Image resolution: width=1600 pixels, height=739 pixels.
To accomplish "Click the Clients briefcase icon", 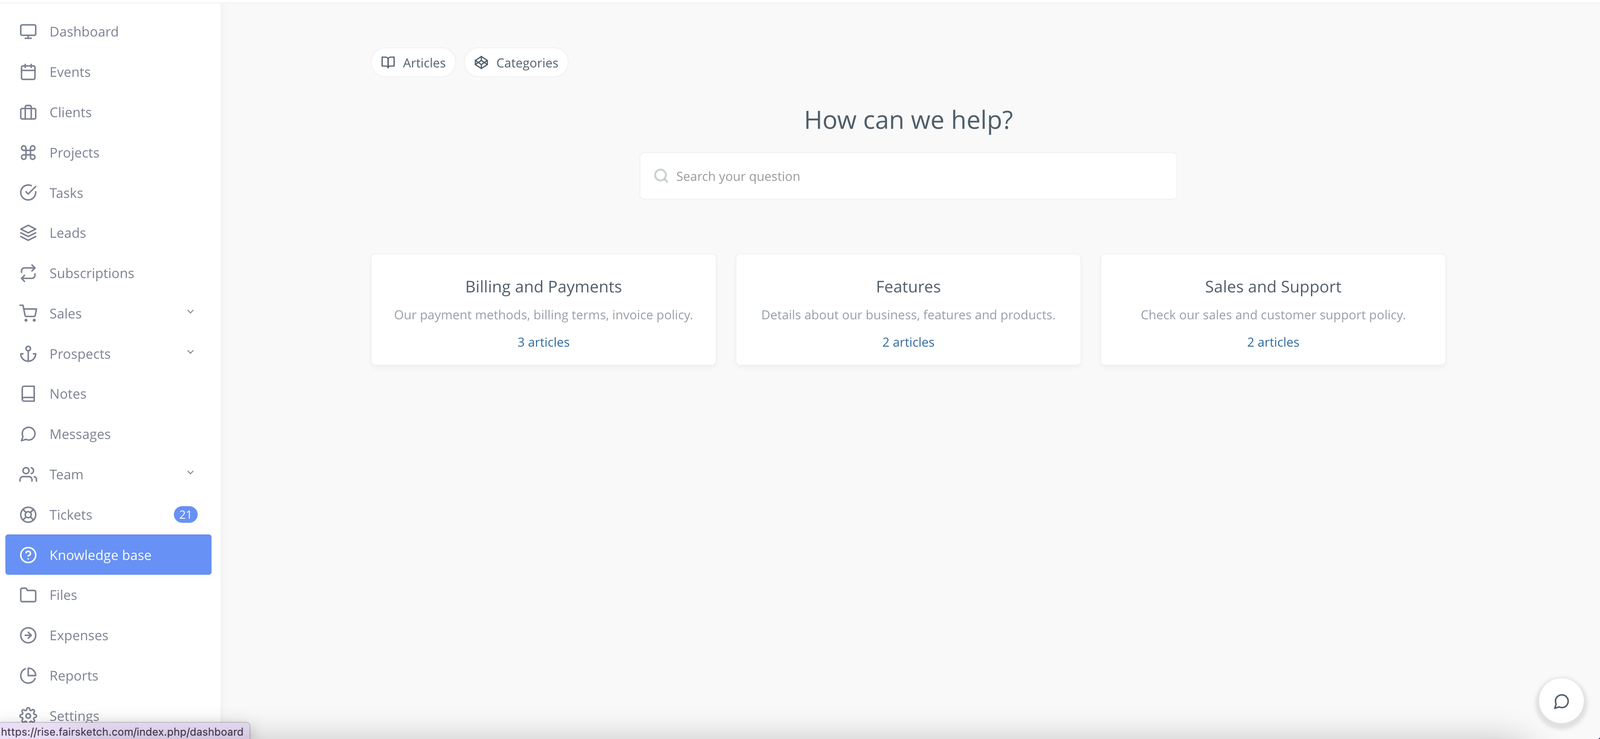I will click(x=28, y=112).
